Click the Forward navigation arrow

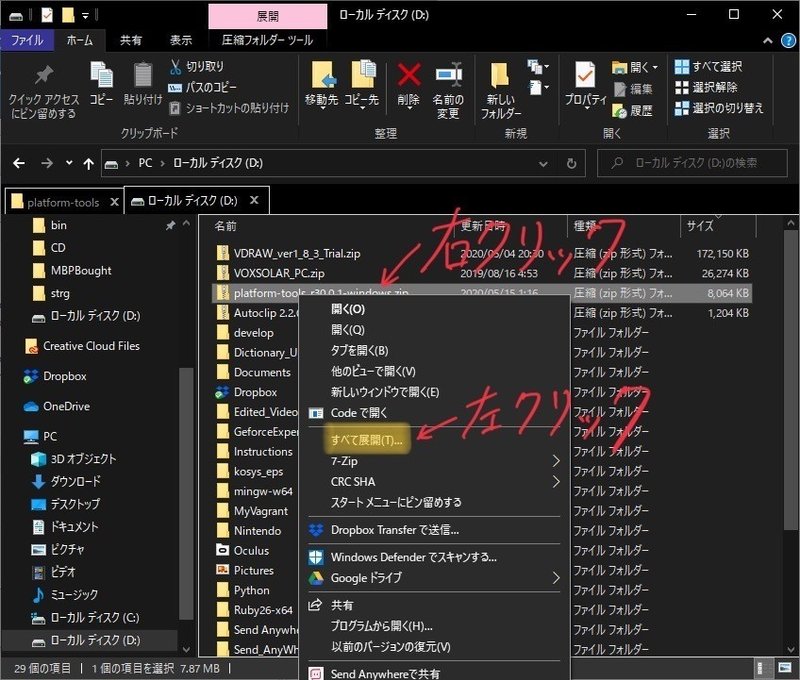coord(47,163)
